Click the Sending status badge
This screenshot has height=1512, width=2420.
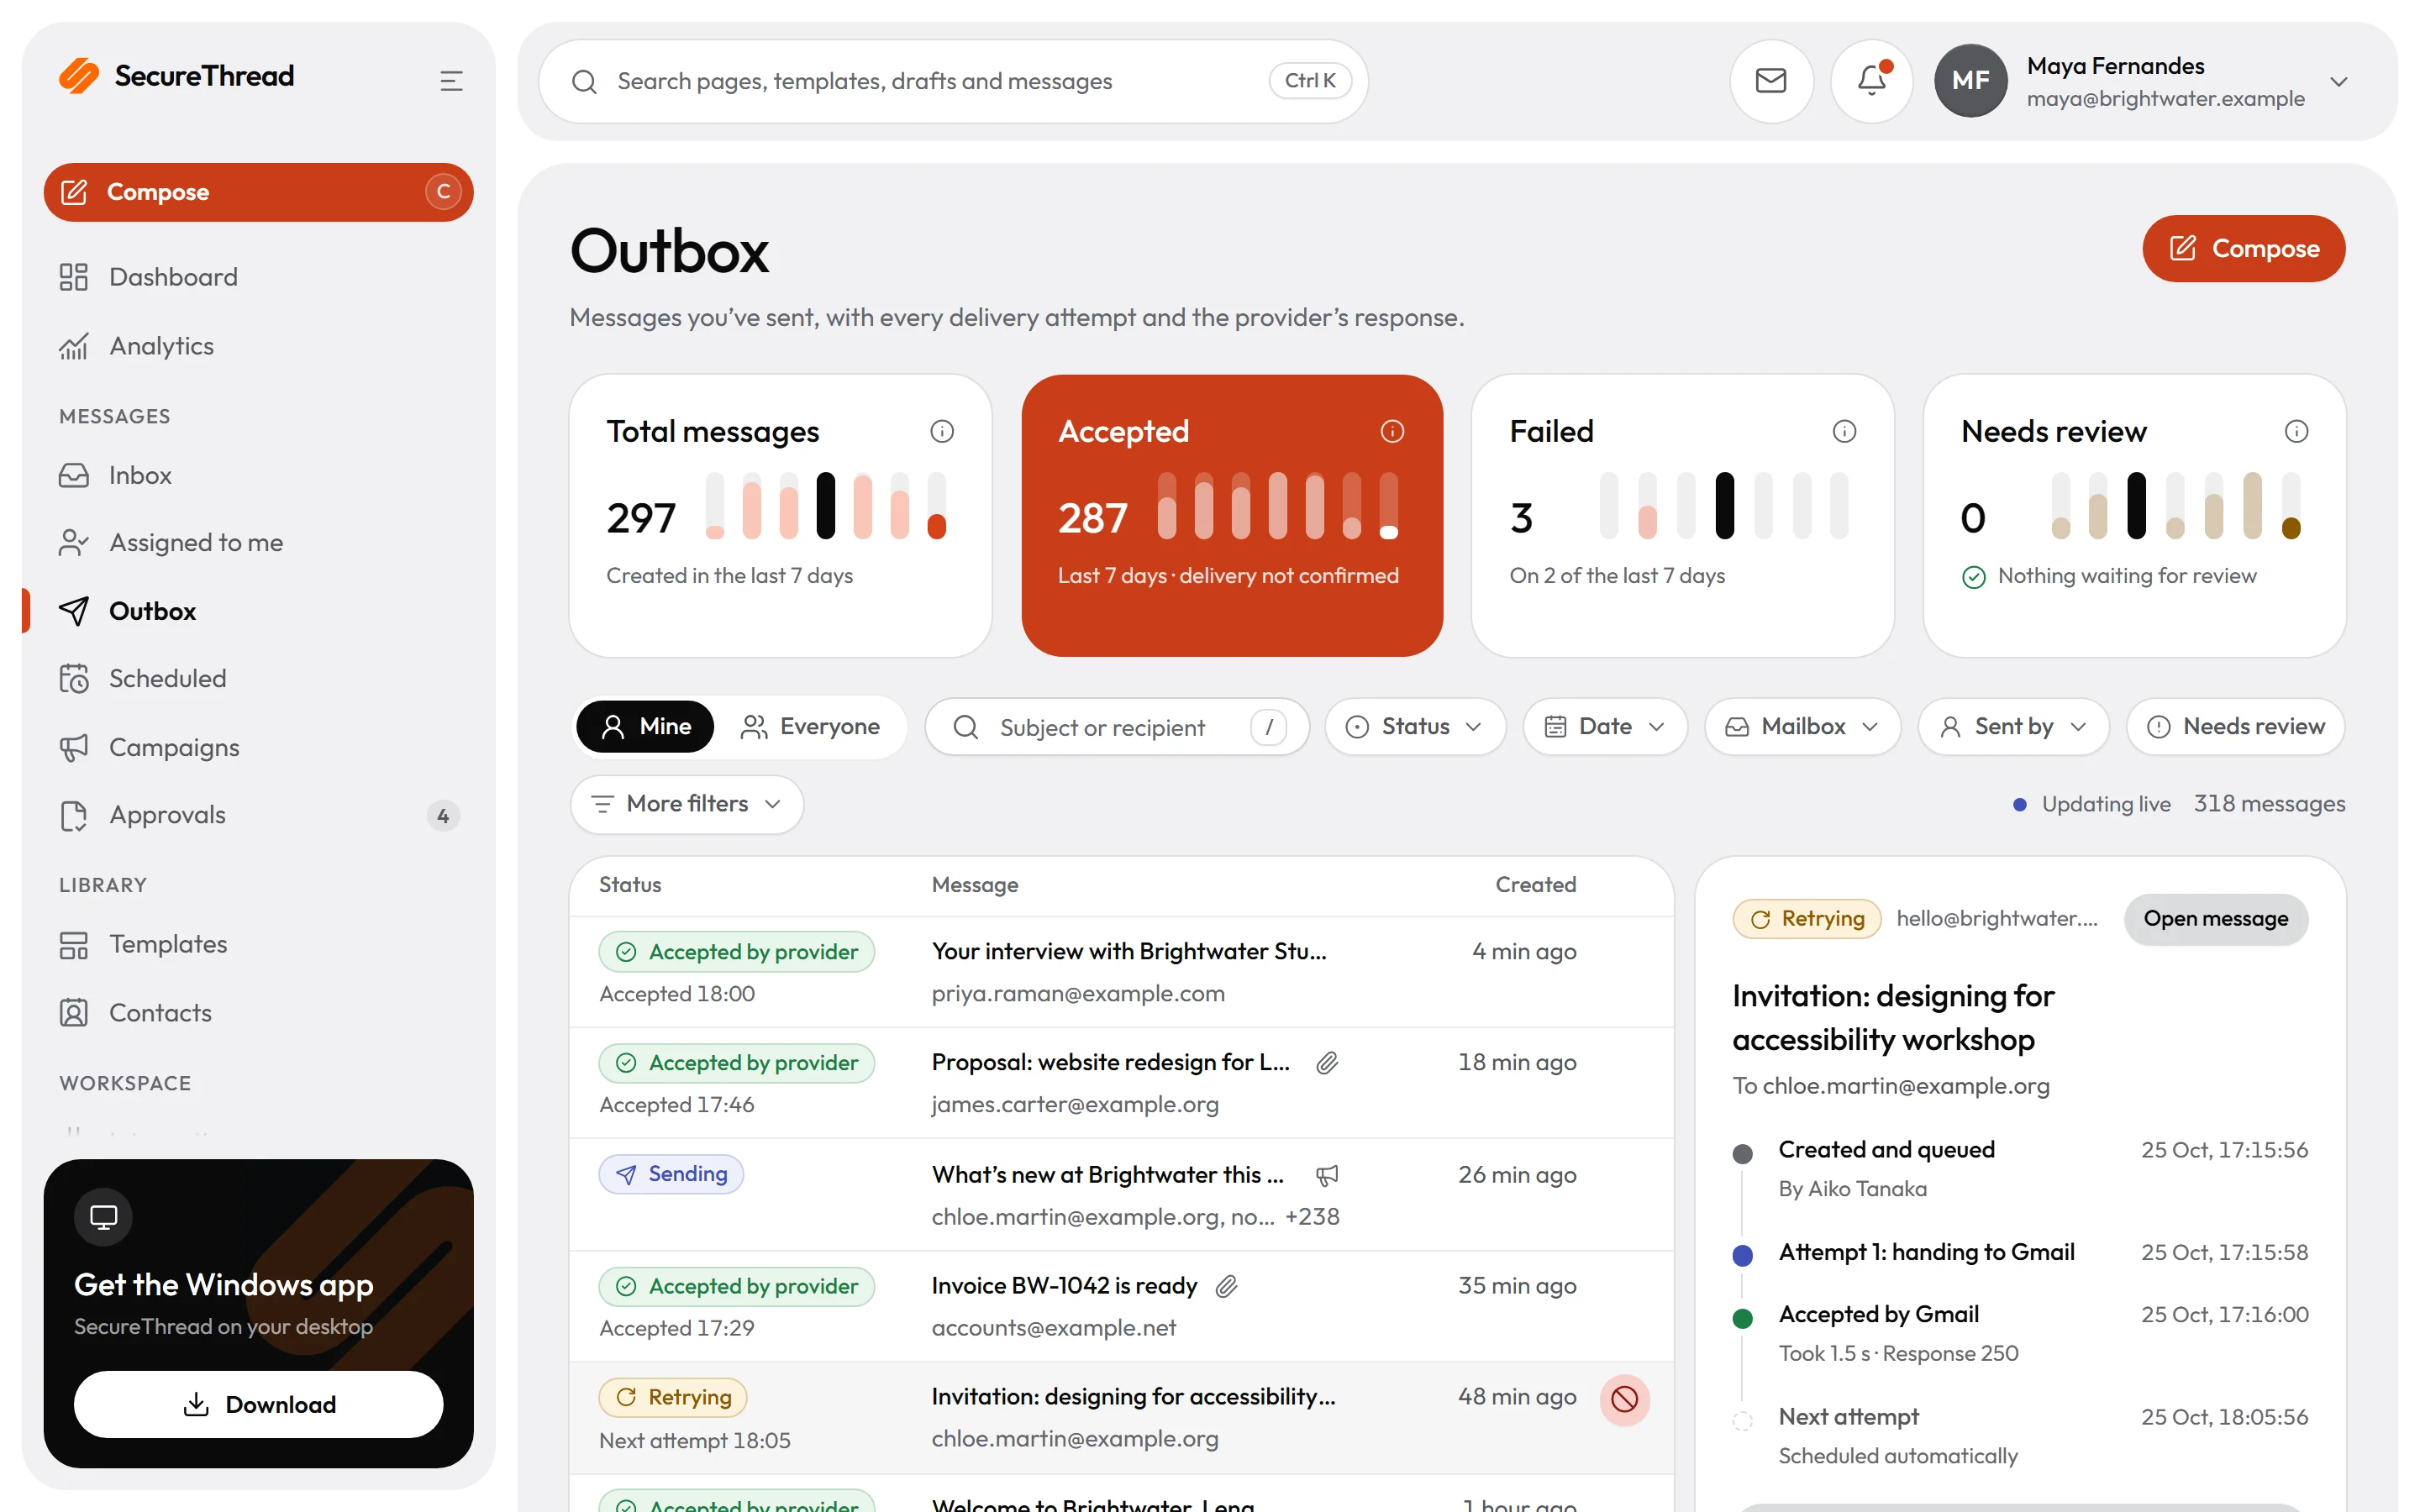click(671, 1174)
